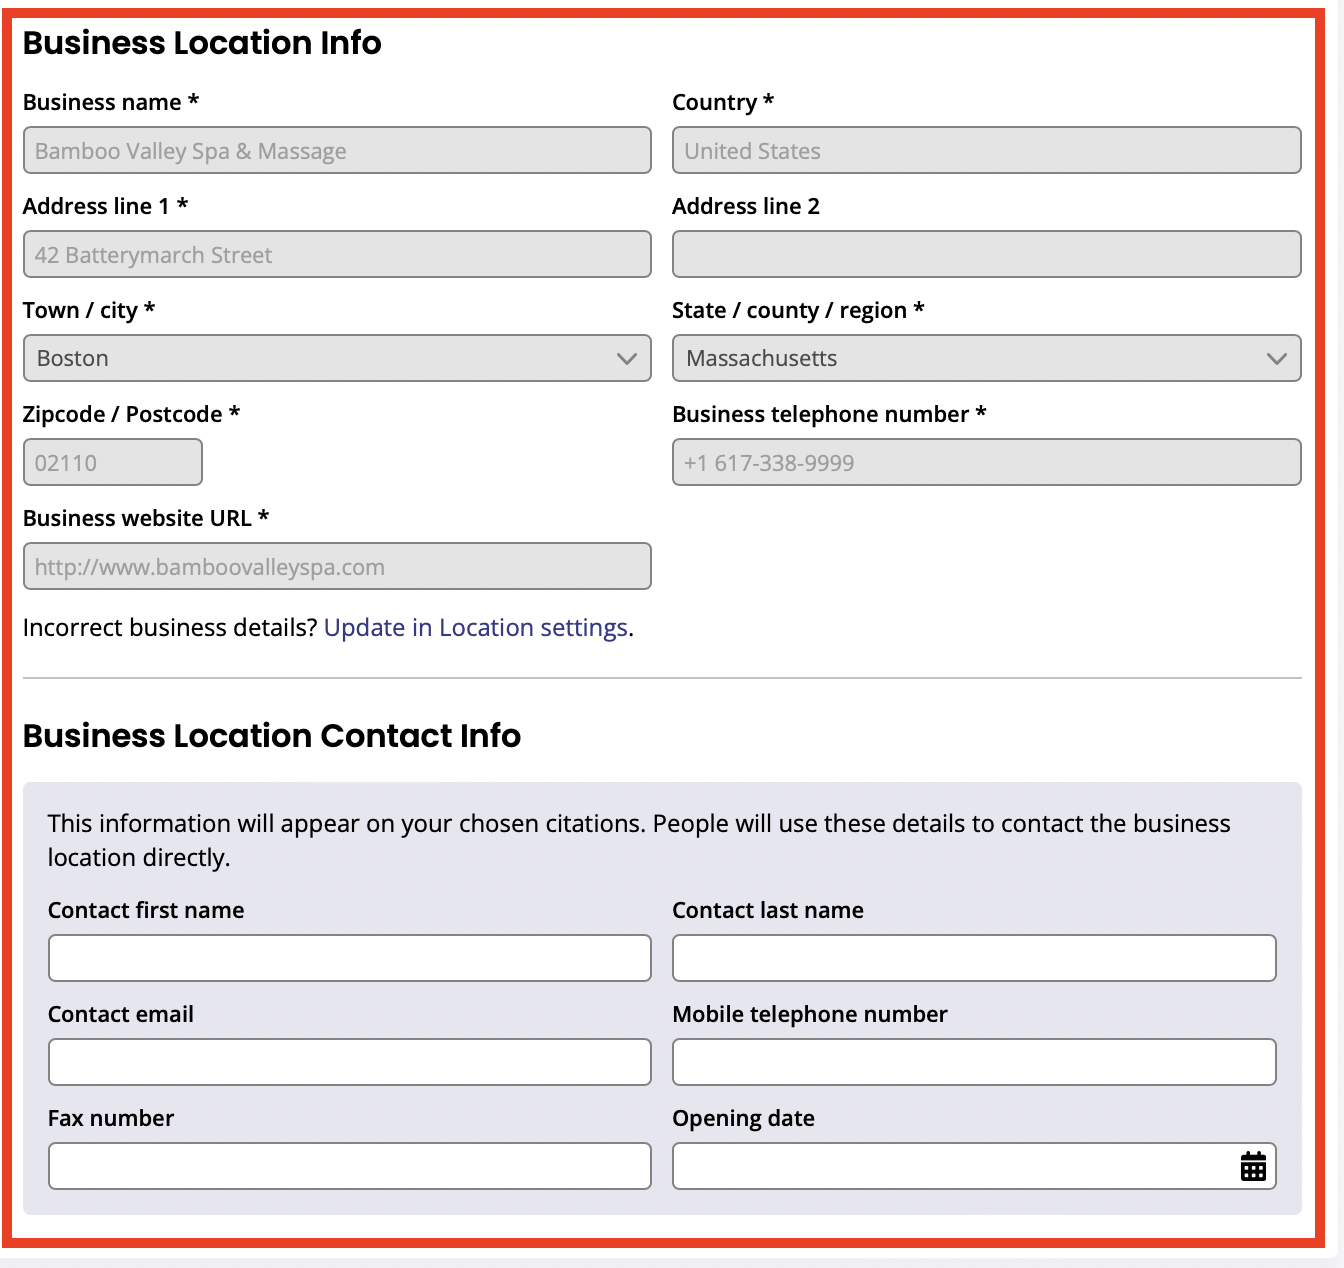This screenshot has height=1268, width=1344.
Task: Click the chevron arrow in the Town / city box
Action: [x=627, y=359]
